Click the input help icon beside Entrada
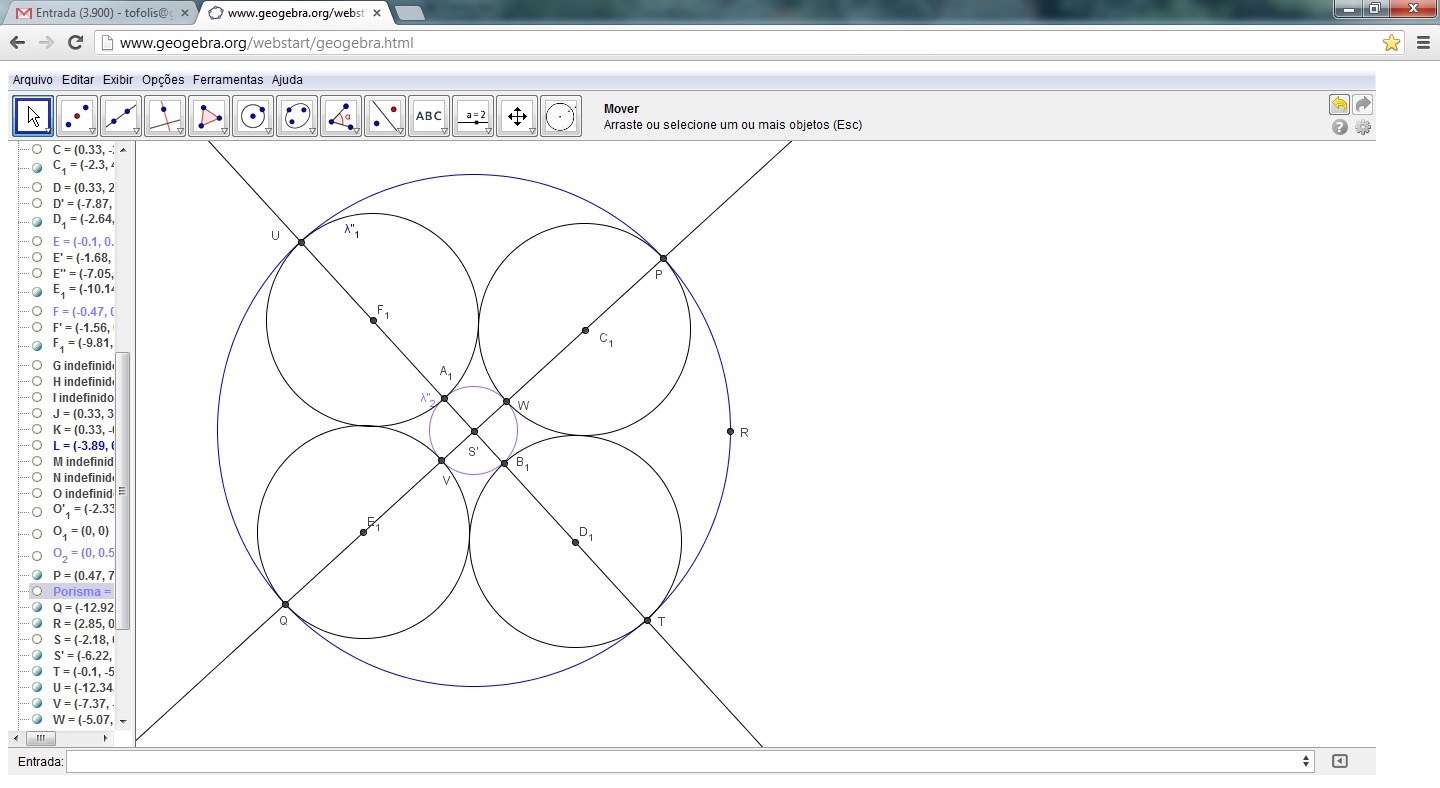Image resolution: width=1440 pixels, height=788 pixels. click(1340, 761)
